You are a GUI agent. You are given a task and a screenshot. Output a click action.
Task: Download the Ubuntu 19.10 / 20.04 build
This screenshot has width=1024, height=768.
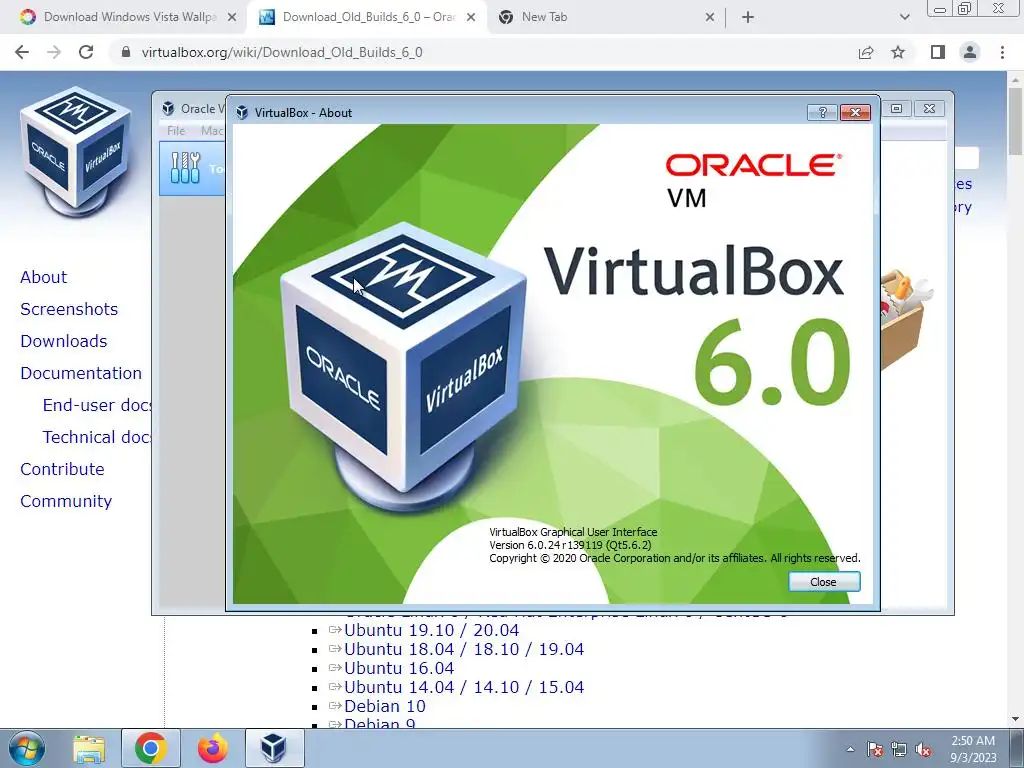[431, 630]
